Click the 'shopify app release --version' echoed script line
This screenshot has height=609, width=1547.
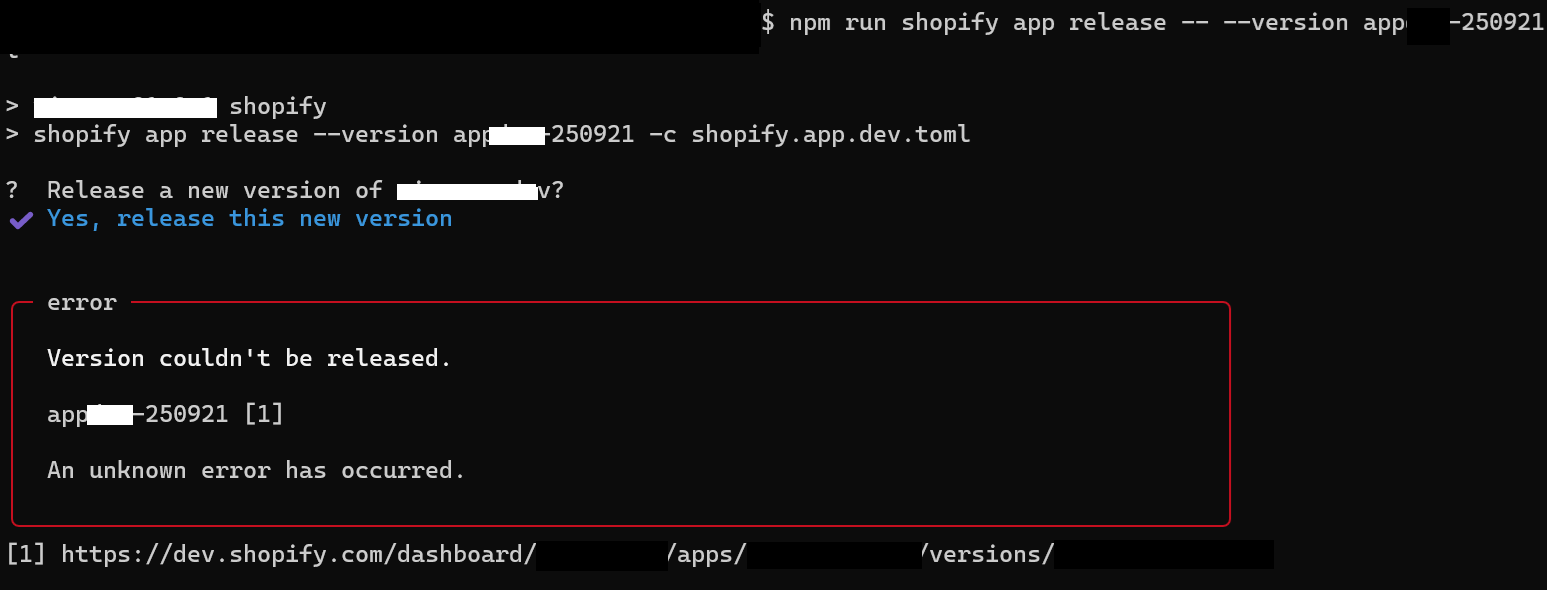pyautogui.click(x=502, y=134)
